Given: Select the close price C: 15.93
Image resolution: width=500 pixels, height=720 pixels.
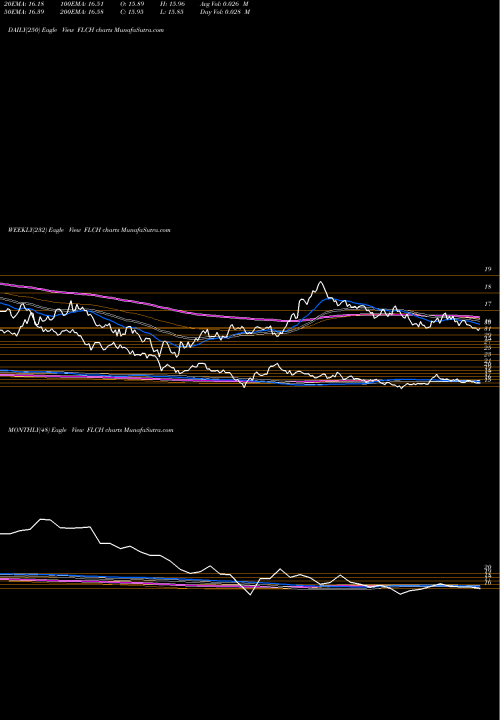Looking at the screenshot, I should 131,12.
